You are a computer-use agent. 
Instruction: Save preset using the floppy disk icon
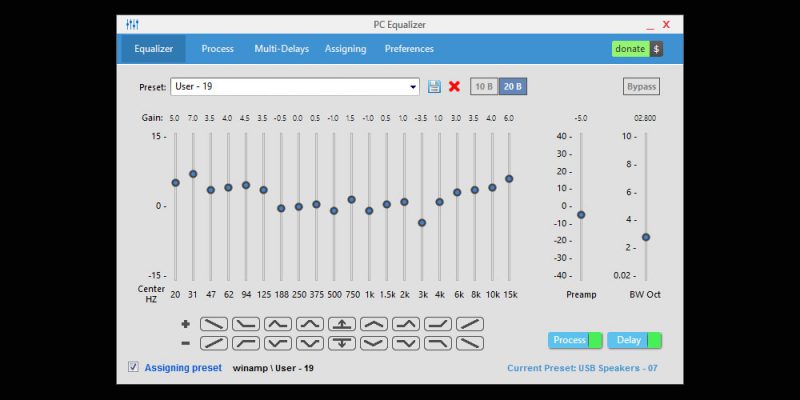coord(434,87)
